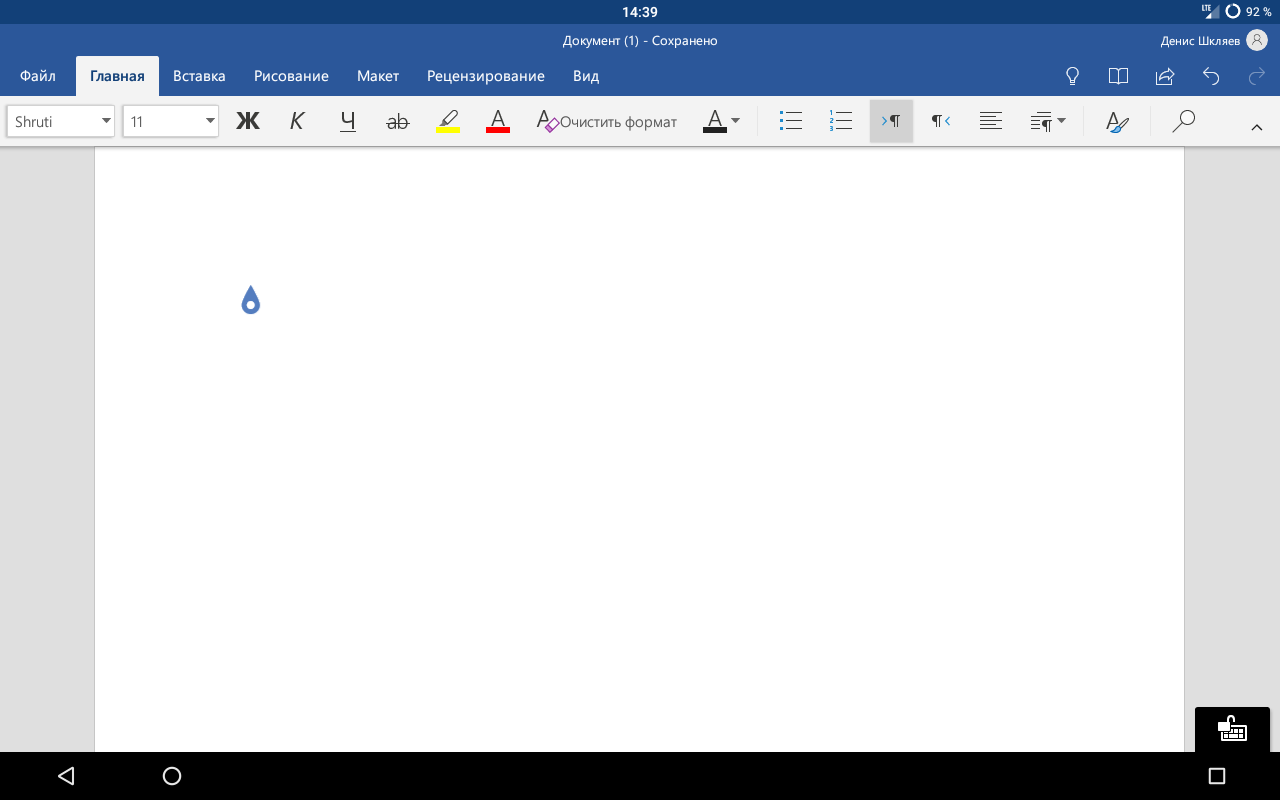1280x800 pixels.
Task: Tap the blue text cursor handle
Action: (251, 300)
